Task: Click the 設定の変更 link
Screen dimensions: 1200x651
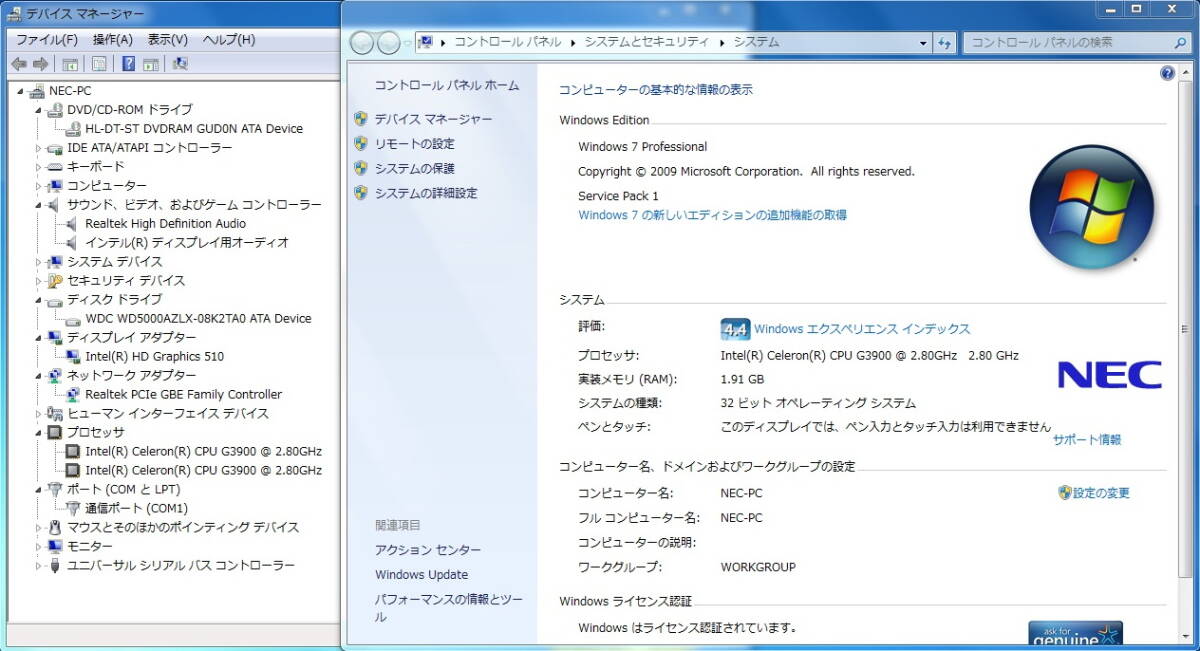Action: click(1101, 493)
